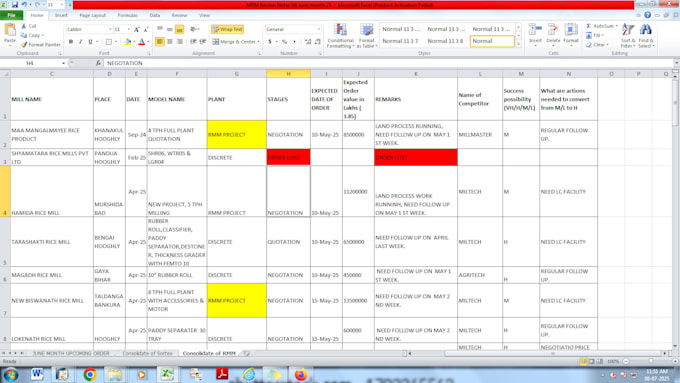This screenshot has width=680, height=383.
Task: Select Normal 11 3 7 cell style
Action: [x=401, y=41]
